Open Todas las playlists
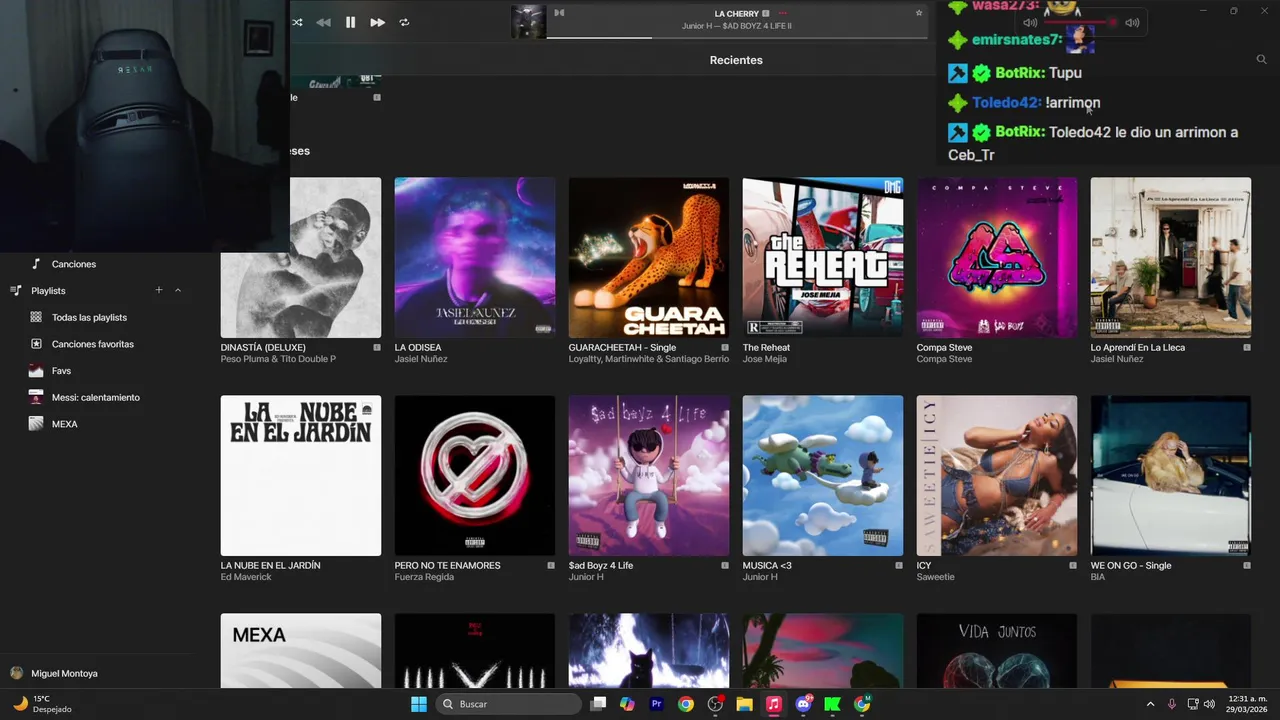Image resolution: width=1280 pixels, height=720 pixels. [x=89, y=318]
